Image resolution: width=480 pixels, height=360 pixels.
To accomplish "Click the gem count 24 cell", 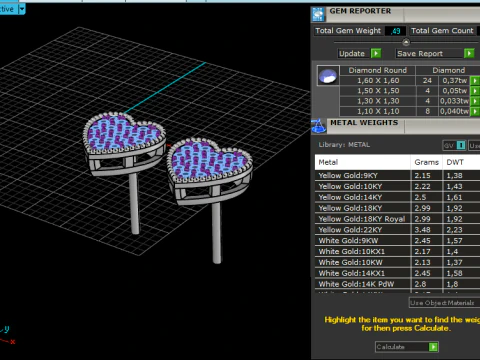I will tap(427, 80).
